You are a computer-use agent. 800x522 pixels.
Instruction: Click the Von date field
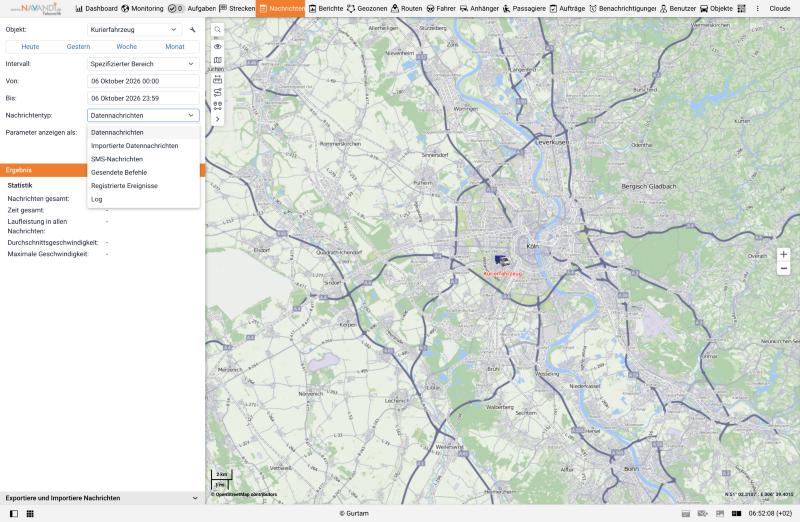click(143, 81)
